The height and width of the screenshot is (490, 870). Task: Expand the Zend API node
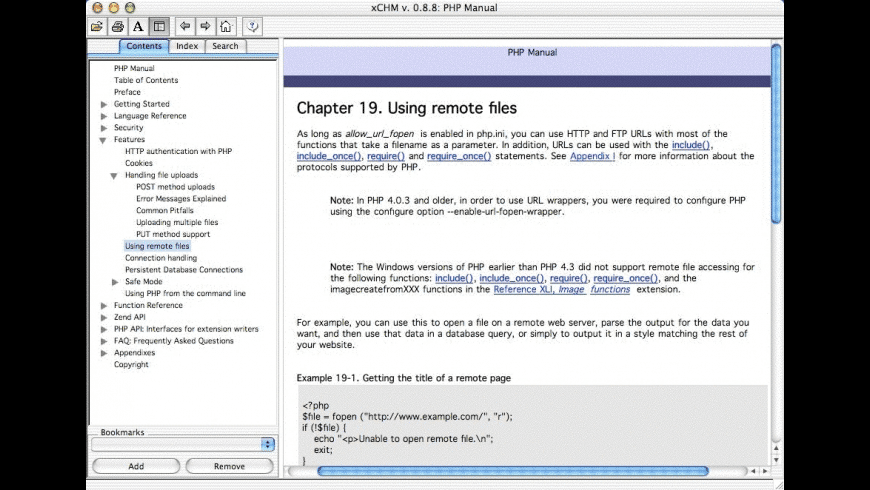coord(104,317)
